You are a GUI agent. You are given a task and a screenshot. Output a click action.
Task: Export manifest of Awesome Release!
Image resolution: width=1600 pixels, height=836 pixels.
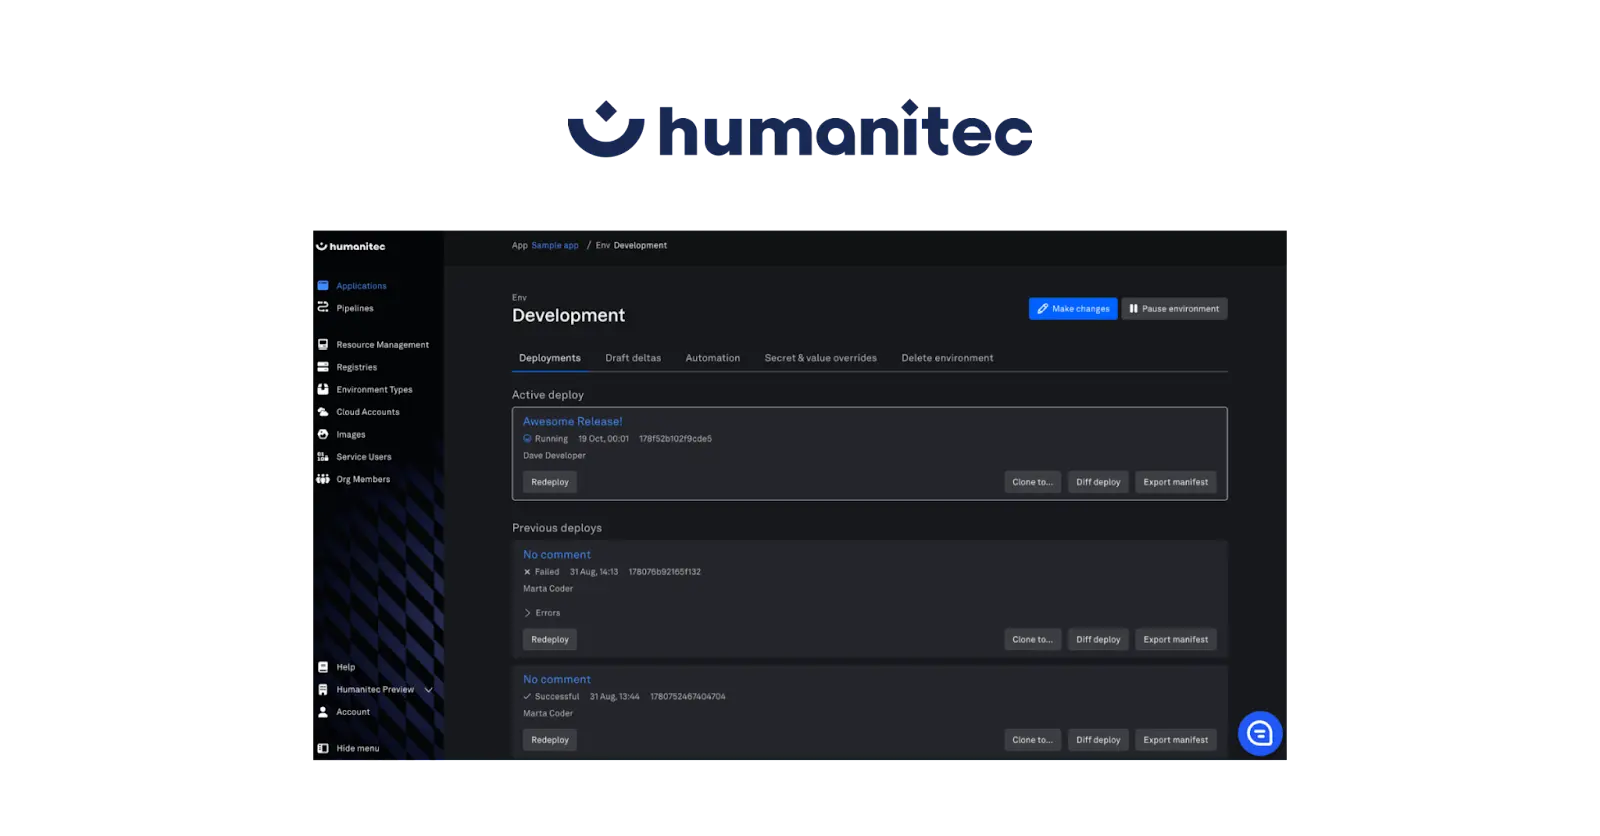pyautogui.click(x=1176, y=482)
